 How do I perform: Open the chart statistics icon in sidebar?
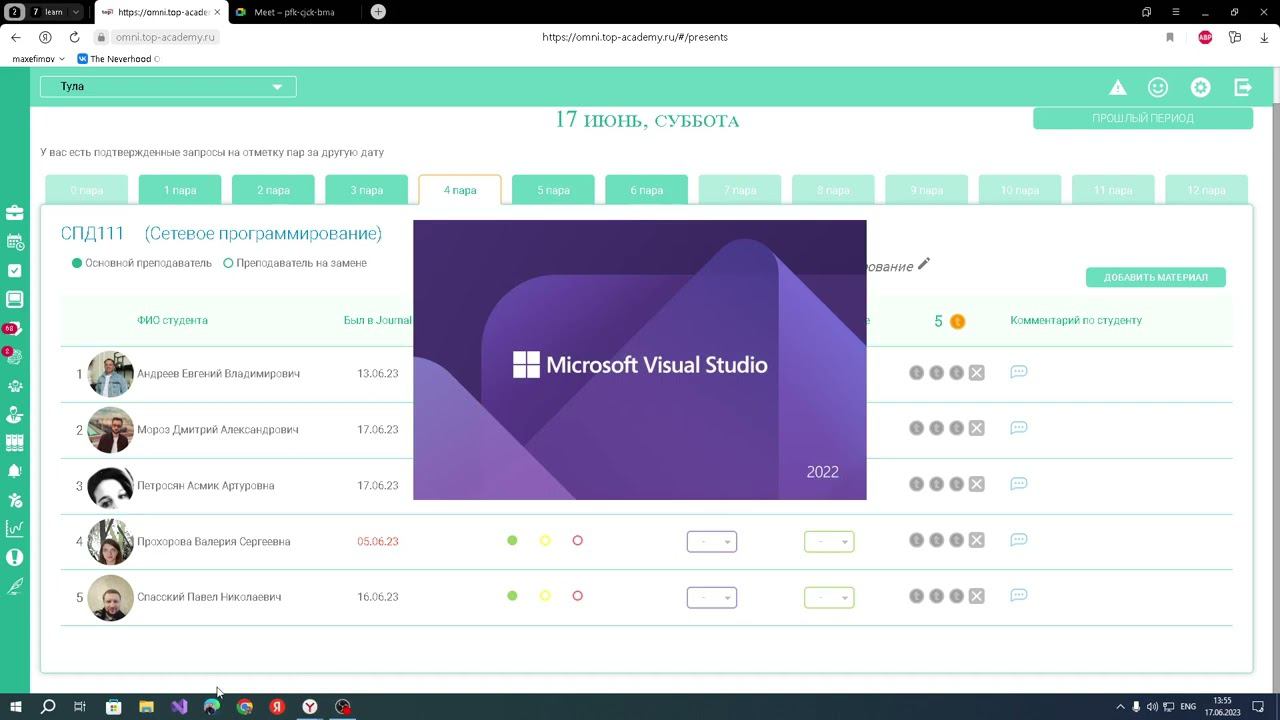coord(15,528)
